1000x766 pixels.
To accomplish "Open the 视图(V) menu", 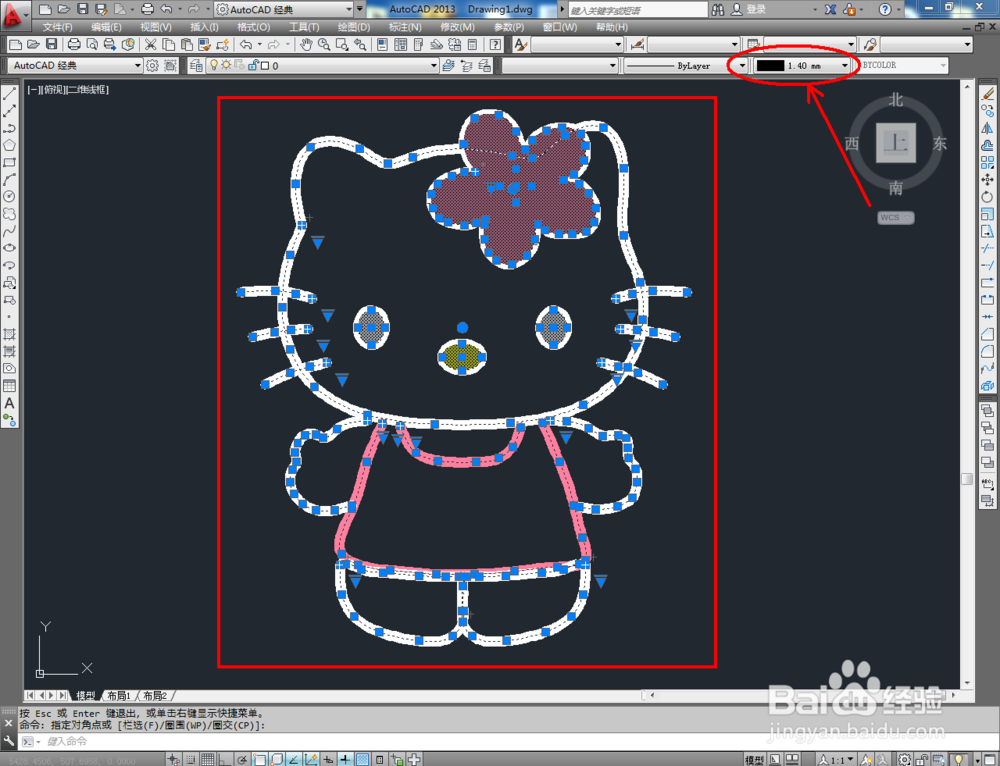I will pos(156,27).
